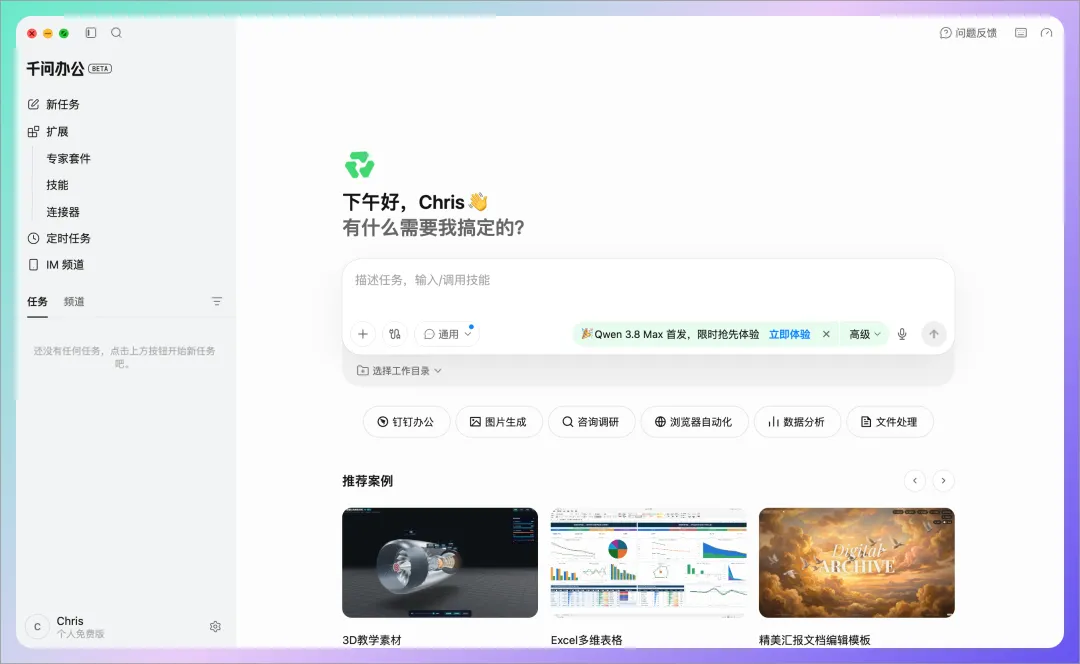
Task: Switch to the 任务 tab
Action: 37,302
